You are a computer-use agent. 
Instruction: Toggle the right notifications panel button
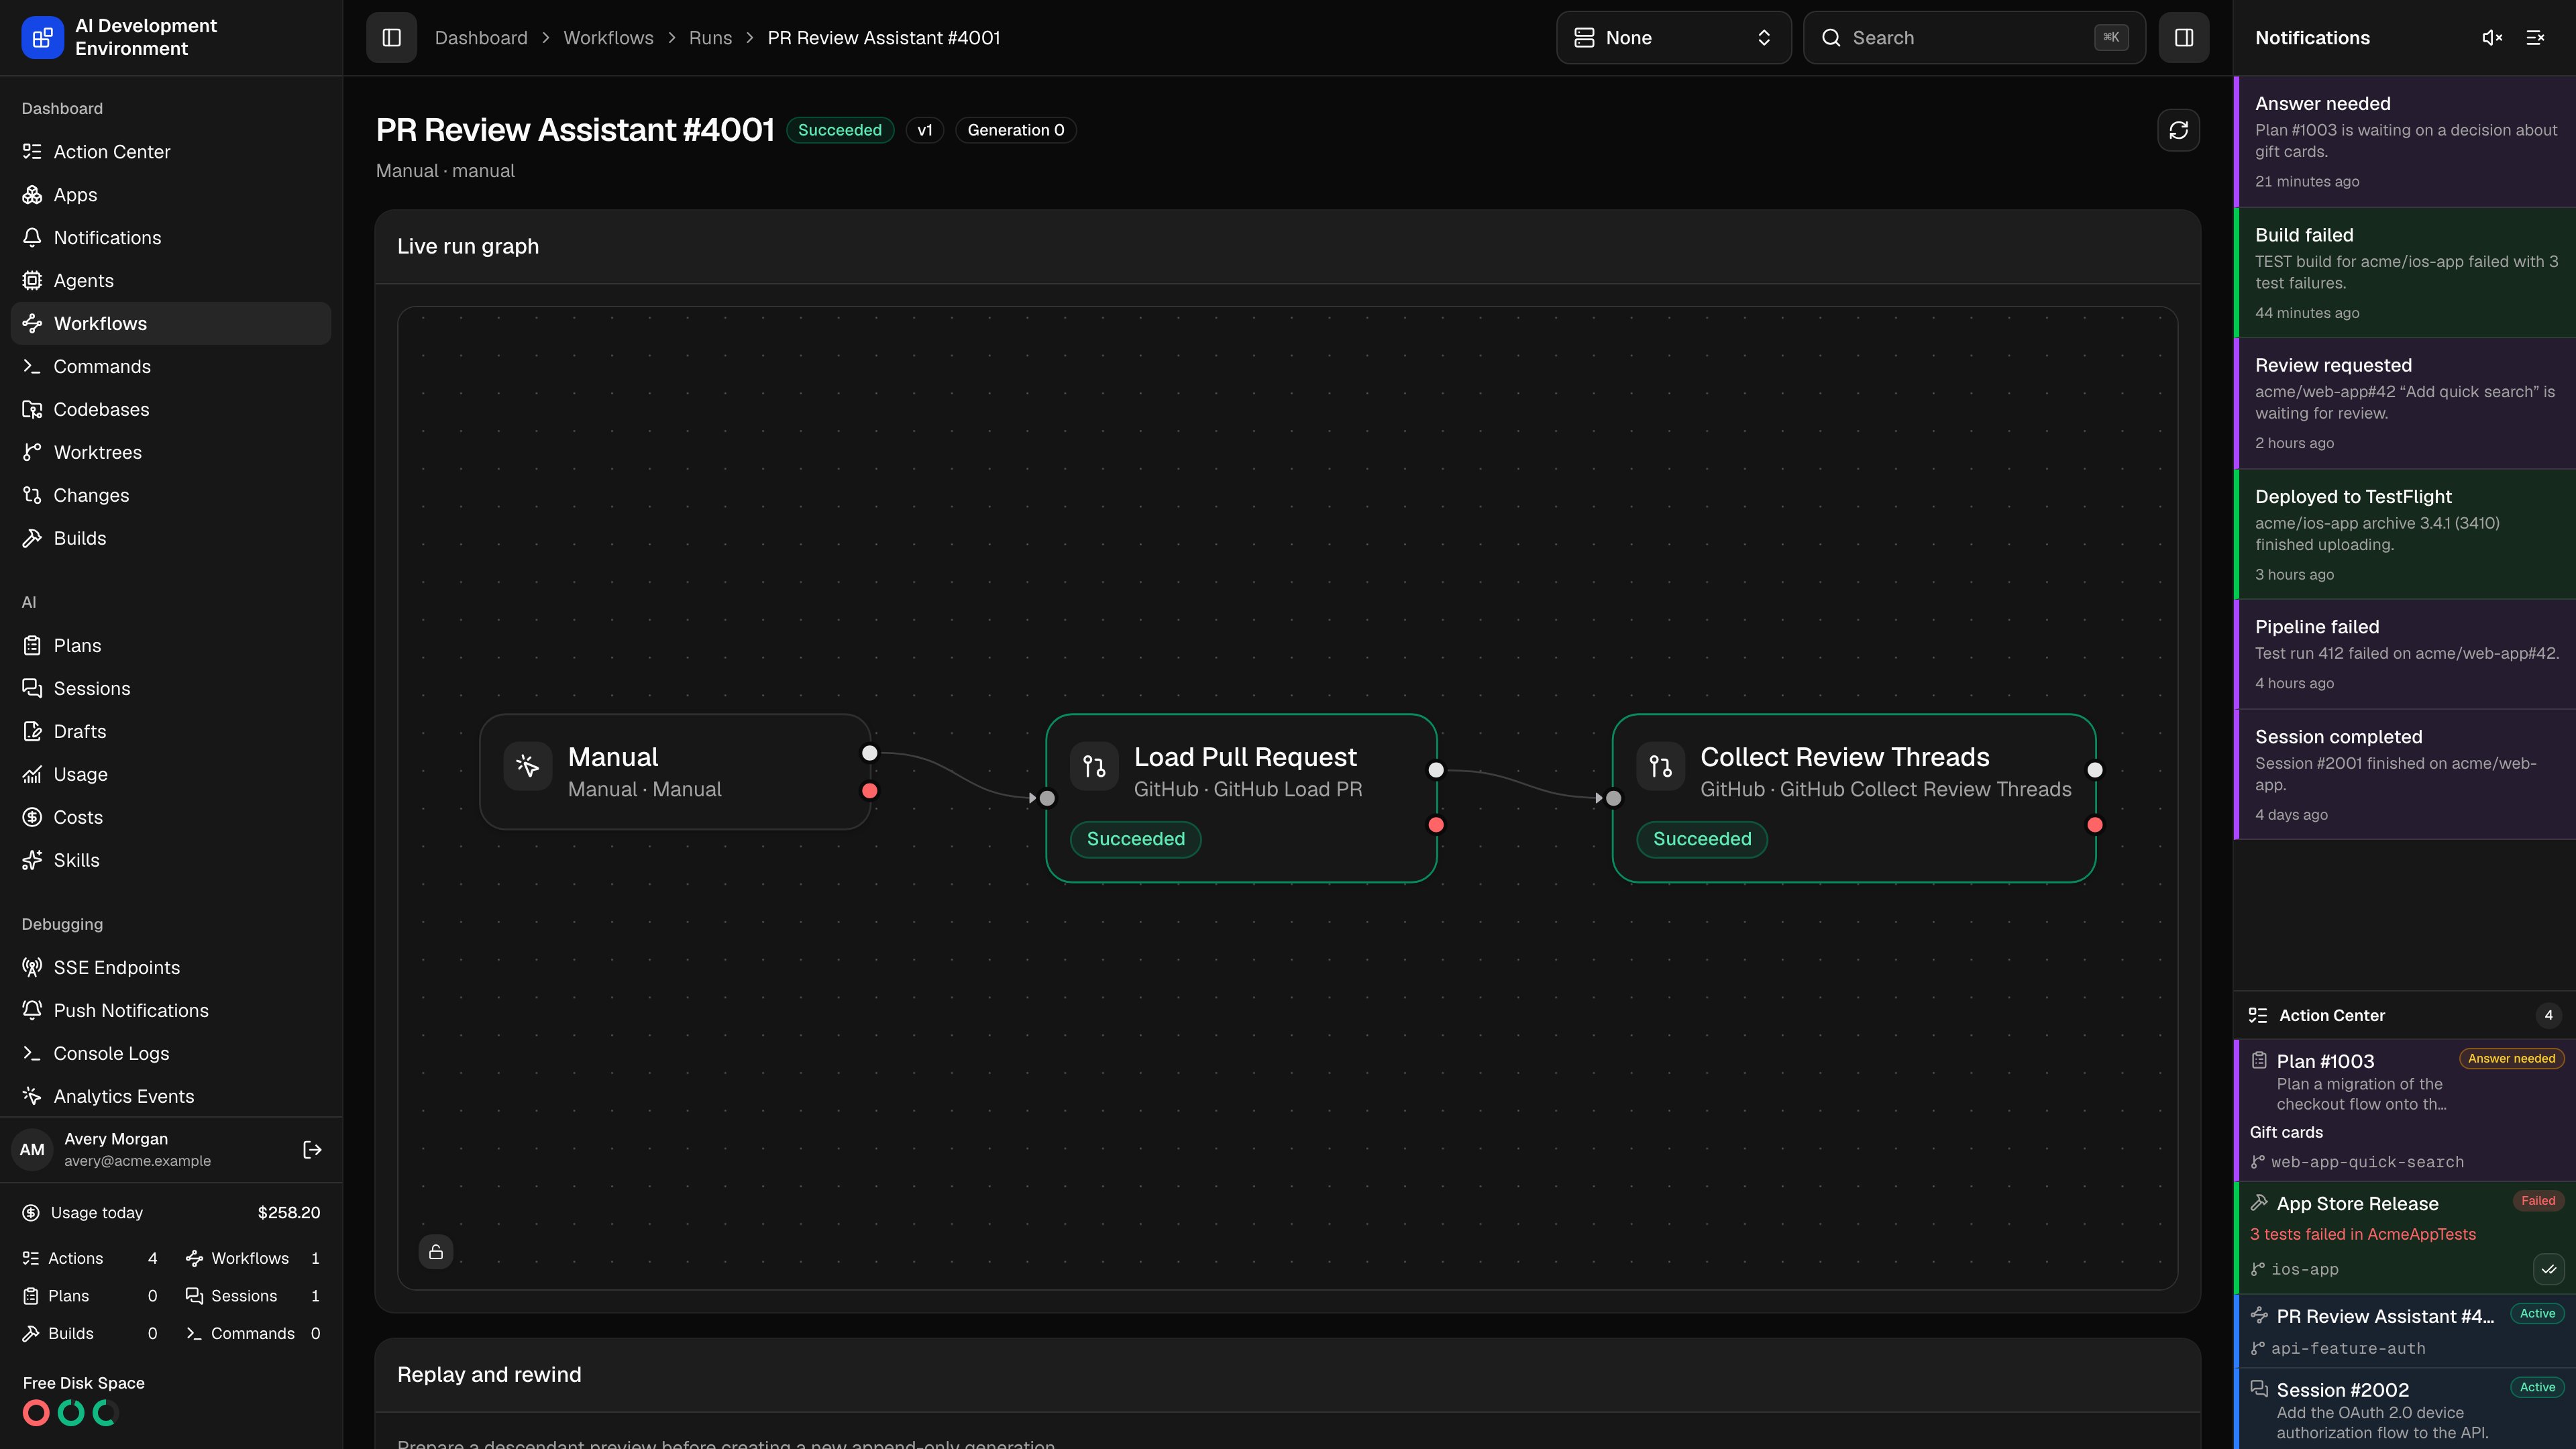point(2184,38)
